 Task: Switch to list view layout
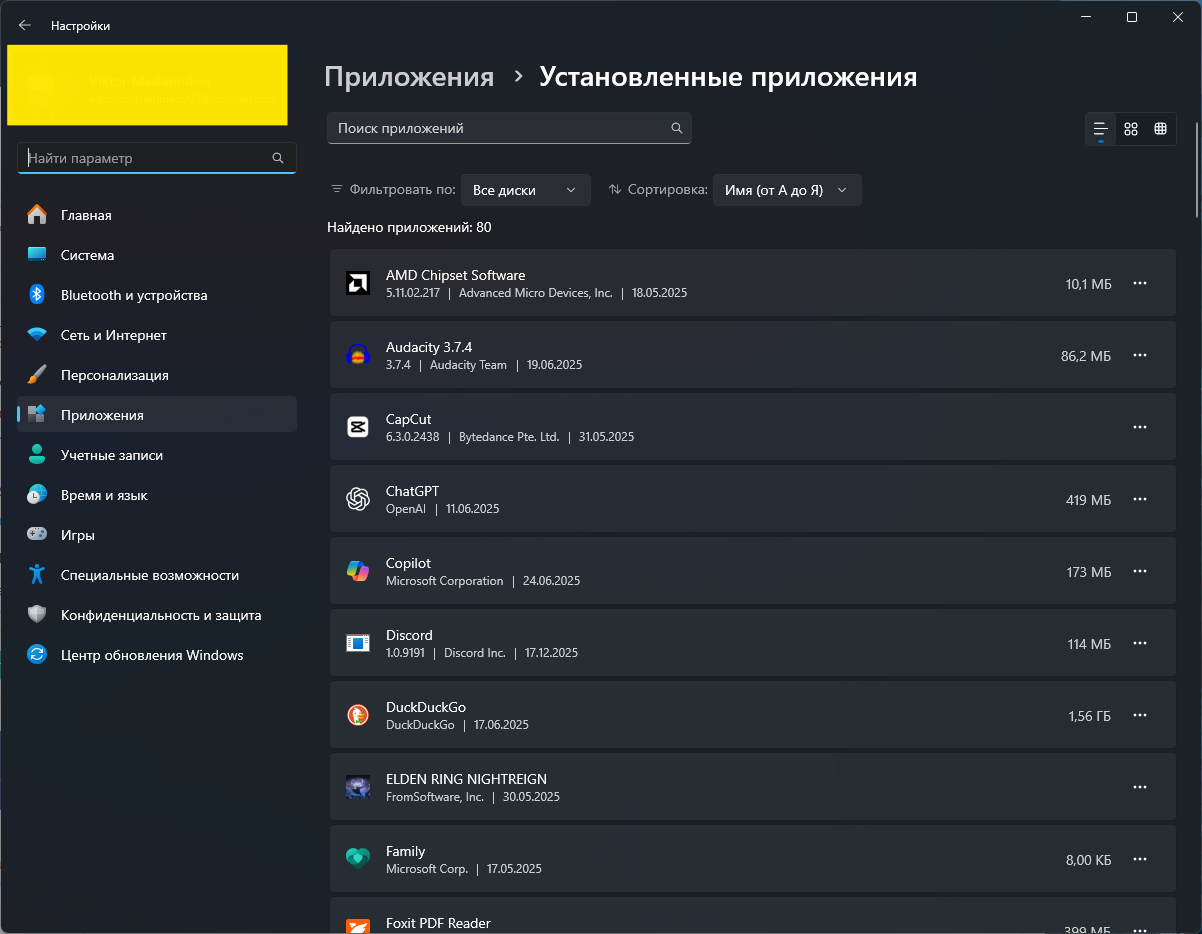[1101, 129]
